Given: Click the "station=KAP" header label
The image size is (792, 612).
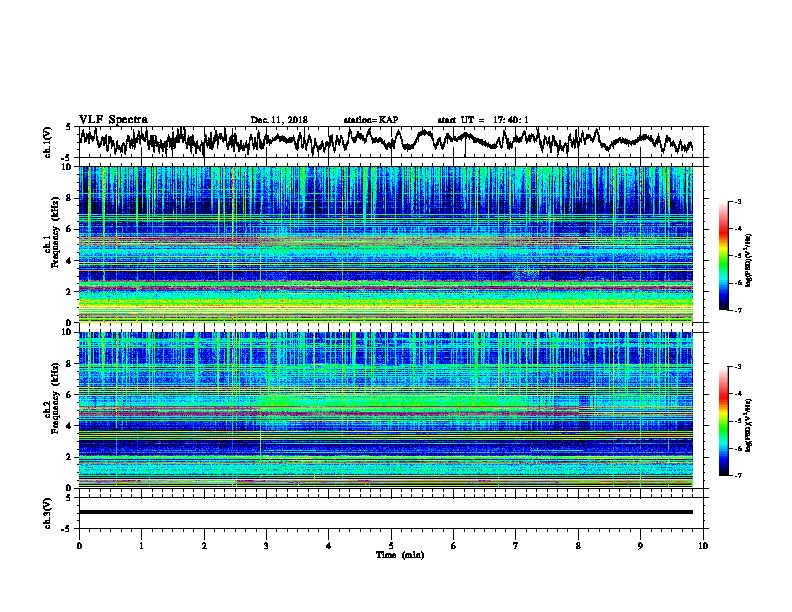Looking at the screenshot, I should coord(370,120).
